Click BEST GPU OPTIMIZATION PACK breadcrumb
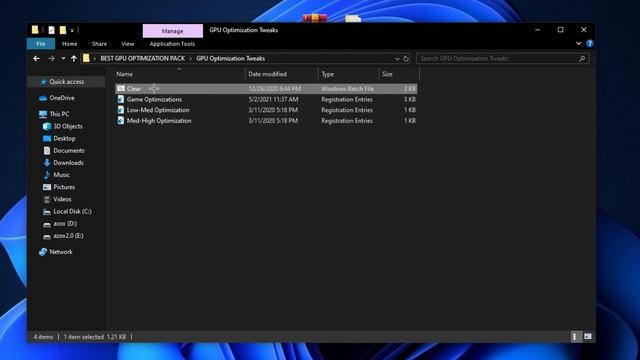640x360 pixels. [x=142, y=59]
